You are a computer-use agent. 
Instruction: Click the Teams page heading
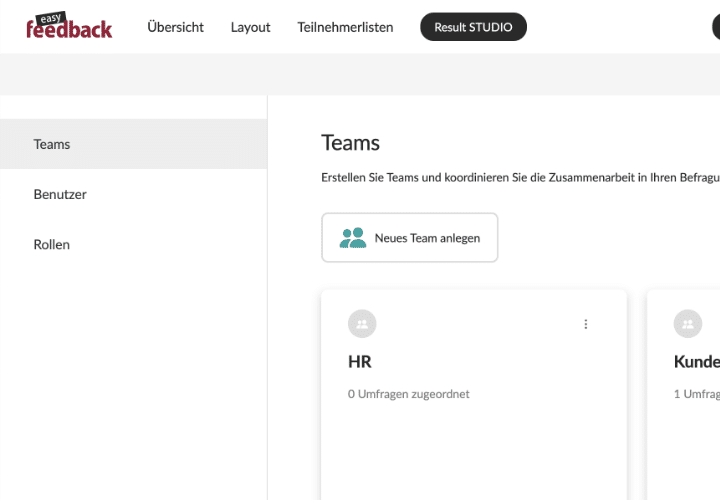350,143
